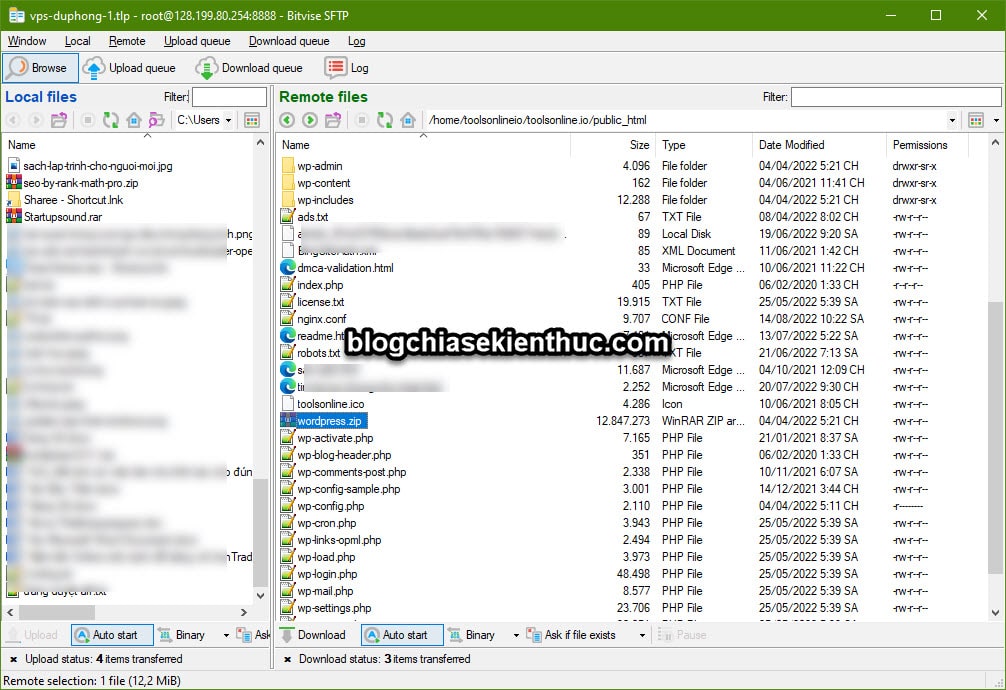Expand remote path history dropdown
This screenshot has width=1006, height=690.
[x=952, y=120]
